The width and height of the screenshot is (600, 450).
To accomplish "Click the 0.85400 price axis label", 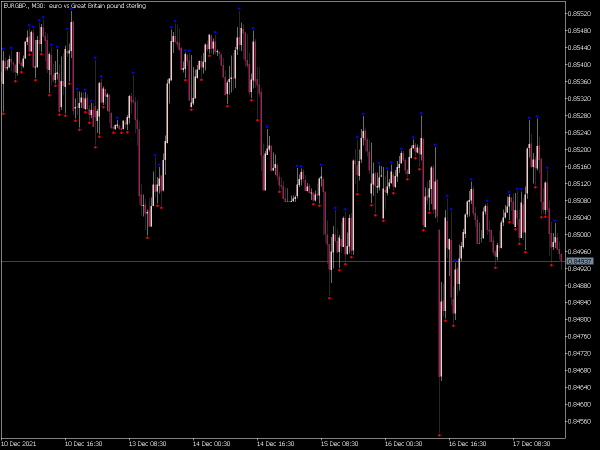I will pos(580,64).
